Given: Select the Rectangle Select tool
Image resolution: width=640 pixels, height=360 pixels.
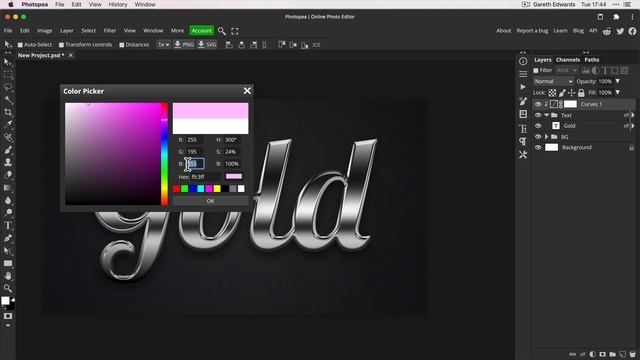Looking at the screenshot, I should pos(8,75).
